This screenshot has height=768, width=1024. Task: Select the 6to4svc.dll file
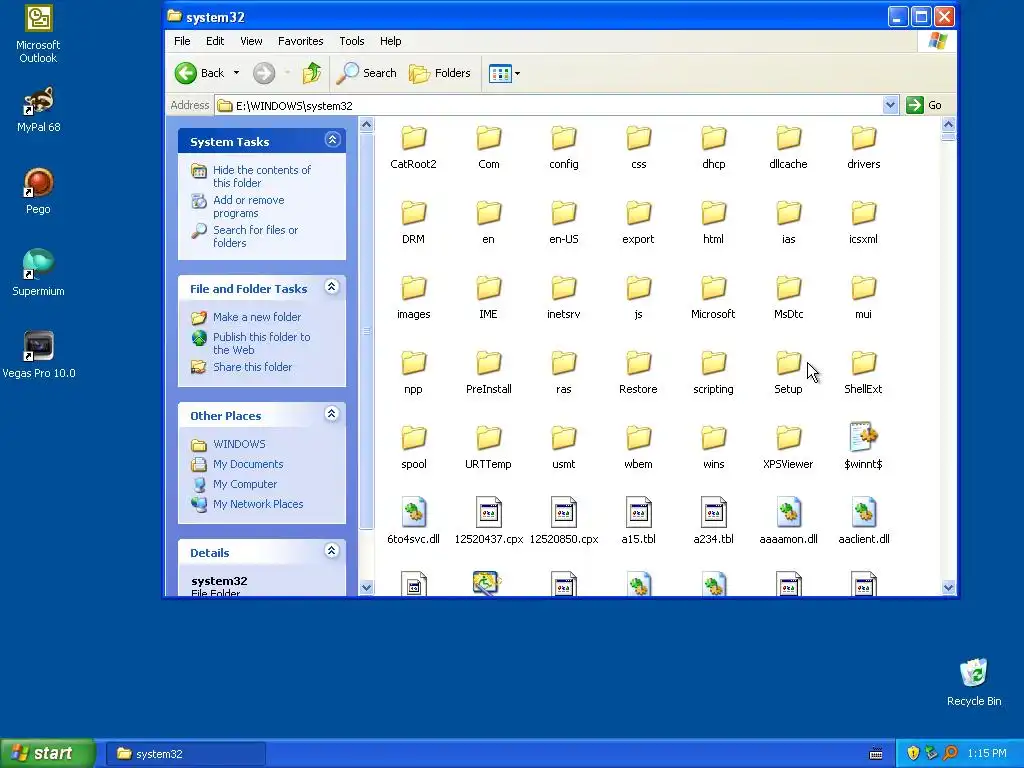pyautogui.click(x=413, y=521)
